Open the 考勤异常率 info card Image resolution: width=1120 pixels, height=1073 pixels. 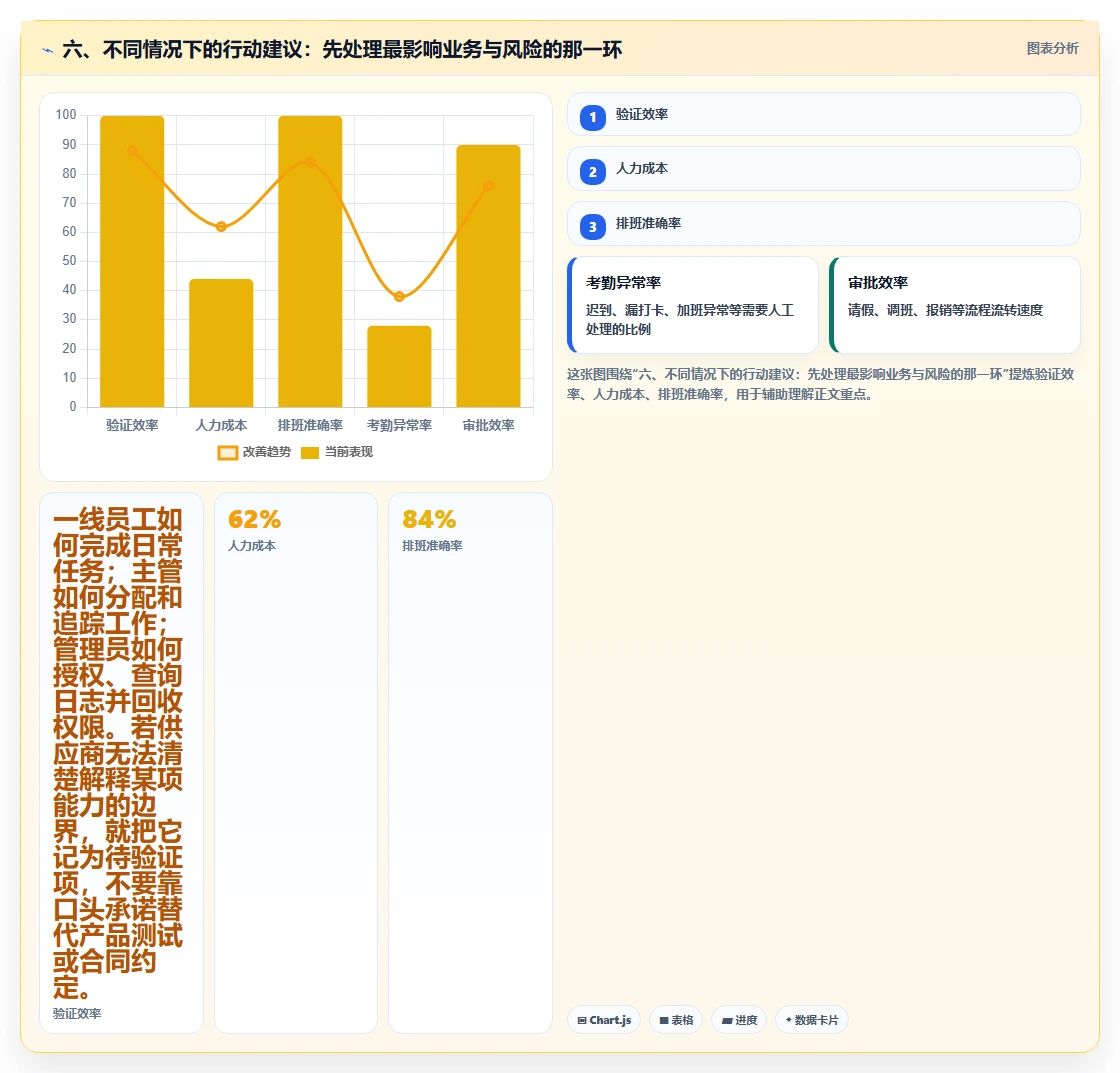(693, 305)
